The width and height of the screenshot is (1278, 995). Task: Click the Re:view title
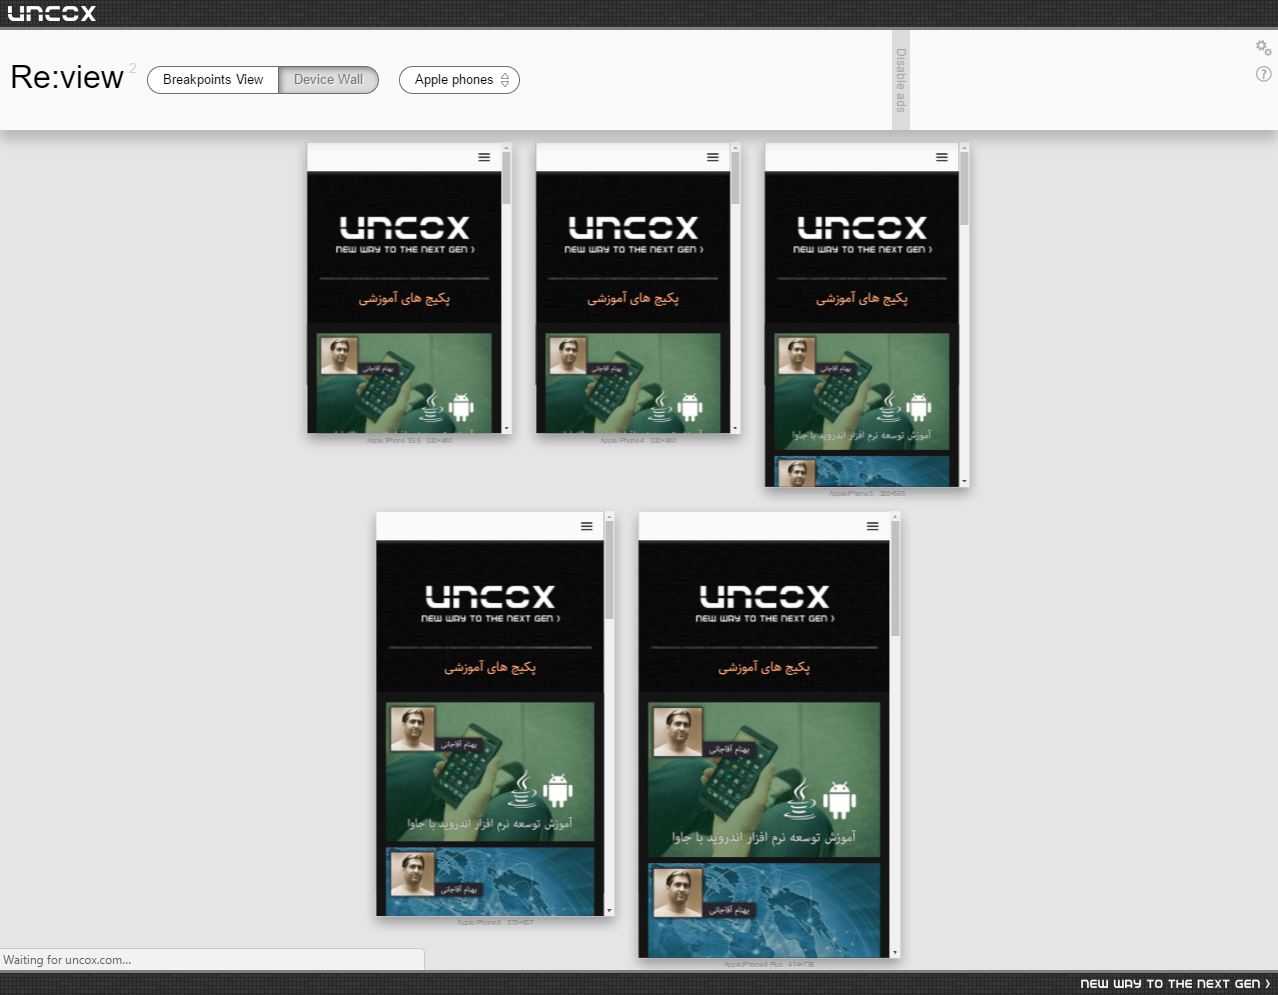(67, 77)
